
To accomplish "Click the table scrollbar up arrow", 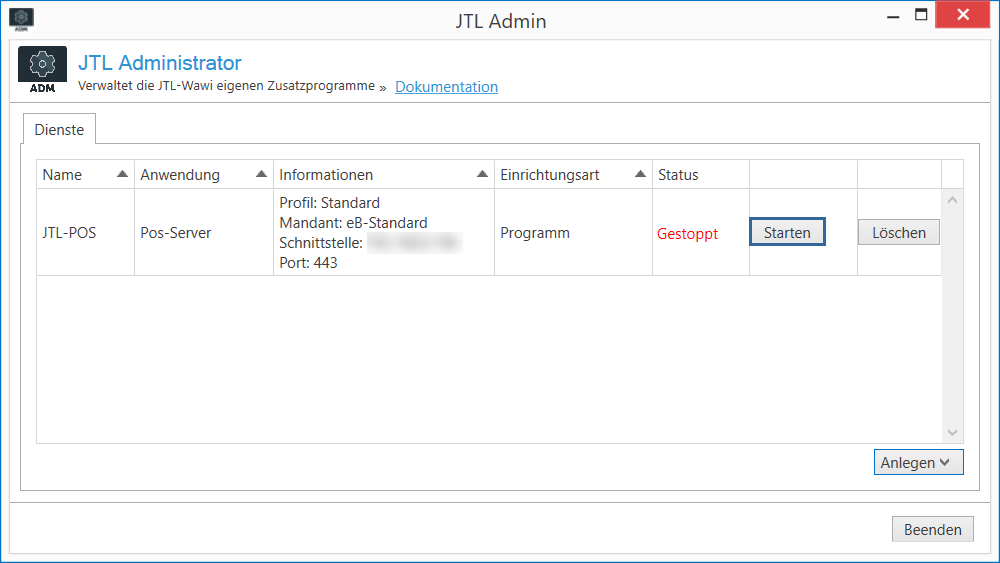I will click(952, 201).
